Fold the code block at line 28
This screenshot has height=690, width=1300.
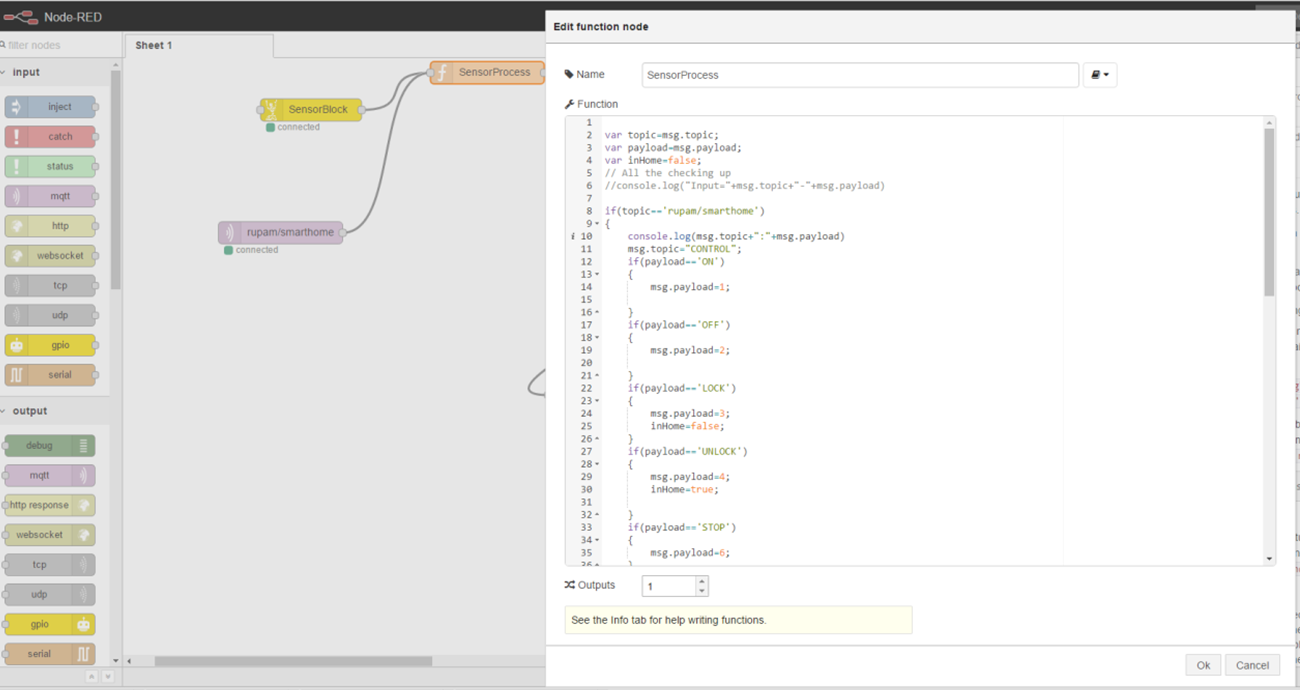pos(598,464)
